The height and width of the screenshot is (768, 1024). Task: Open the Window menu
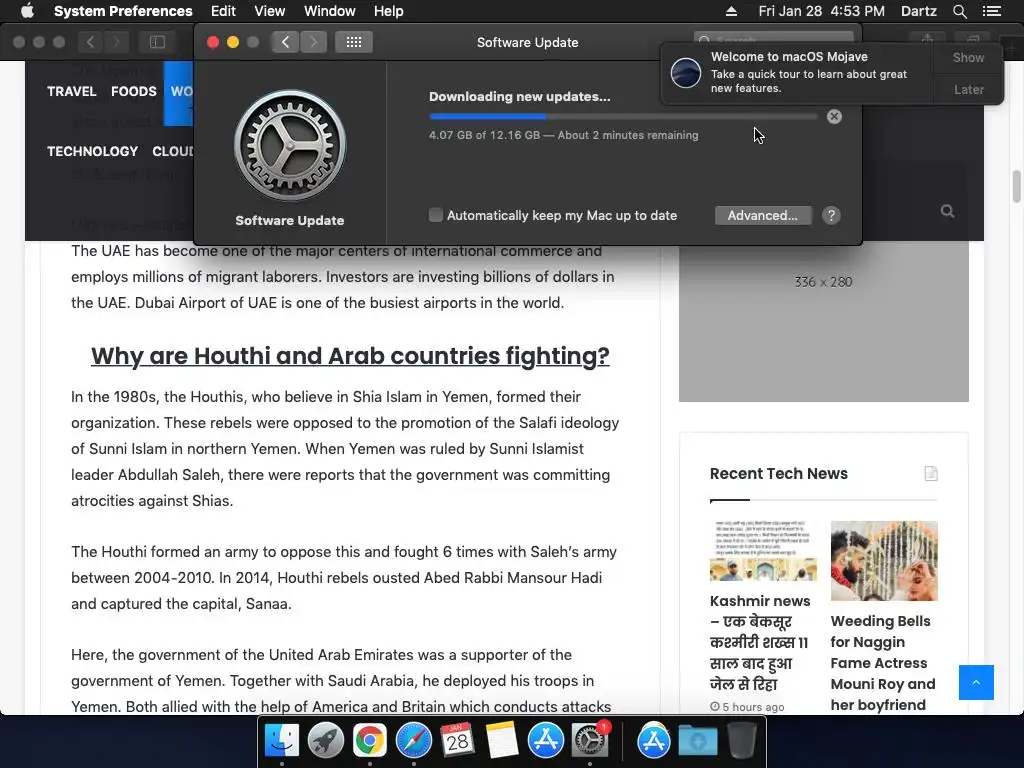[x=330, y=11]
